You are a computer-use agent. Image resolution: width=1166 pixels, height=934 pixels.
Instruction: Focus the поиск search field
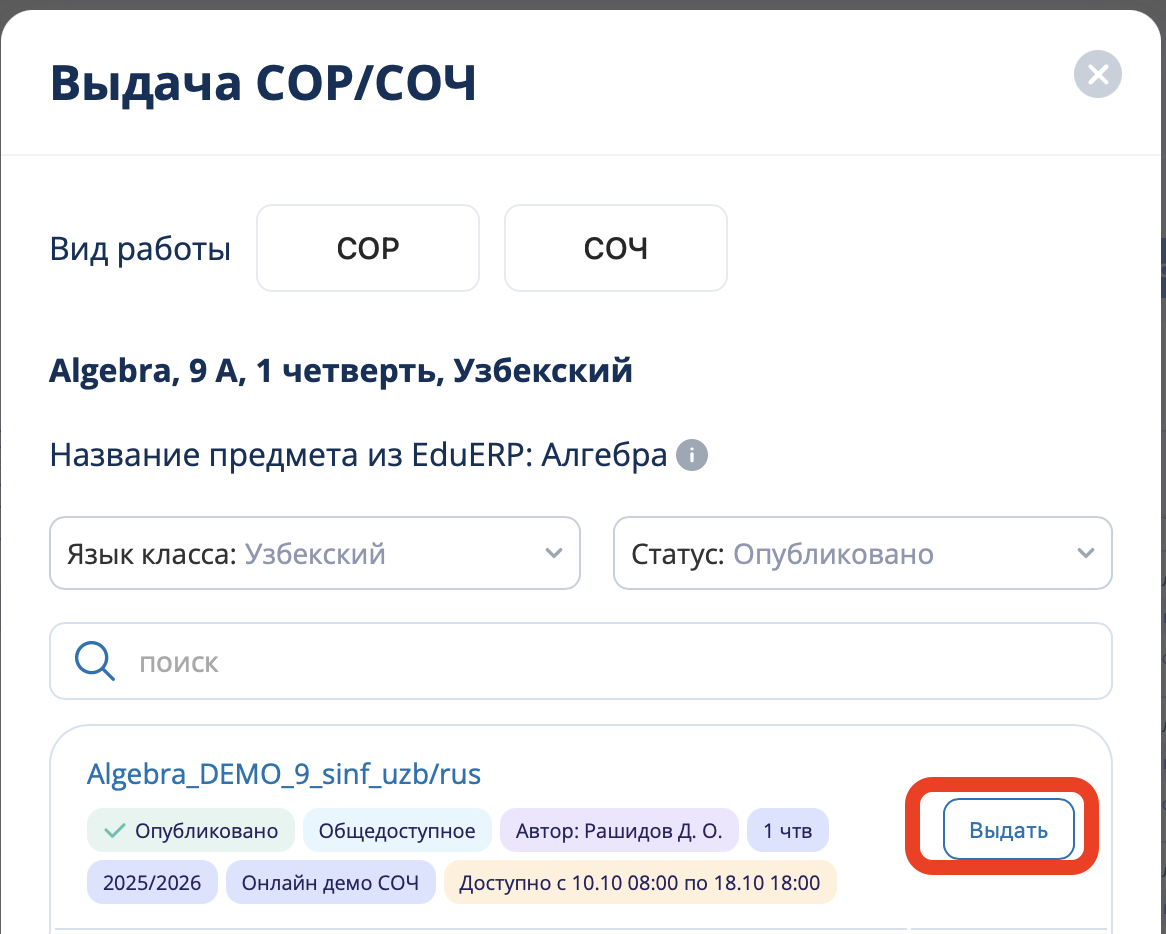coord(600,662)
